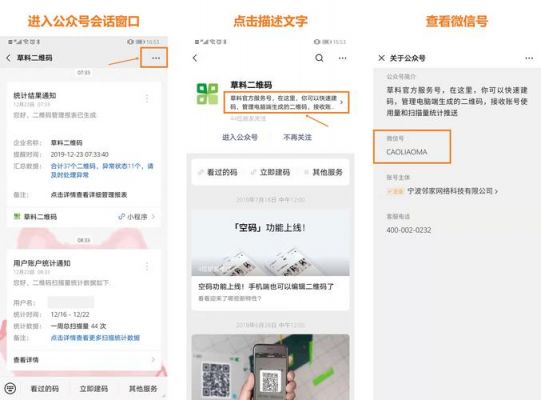This screenshot has height=400, width=541.
Task: Tap search magnifier on profile page
Action: (319, 58)
